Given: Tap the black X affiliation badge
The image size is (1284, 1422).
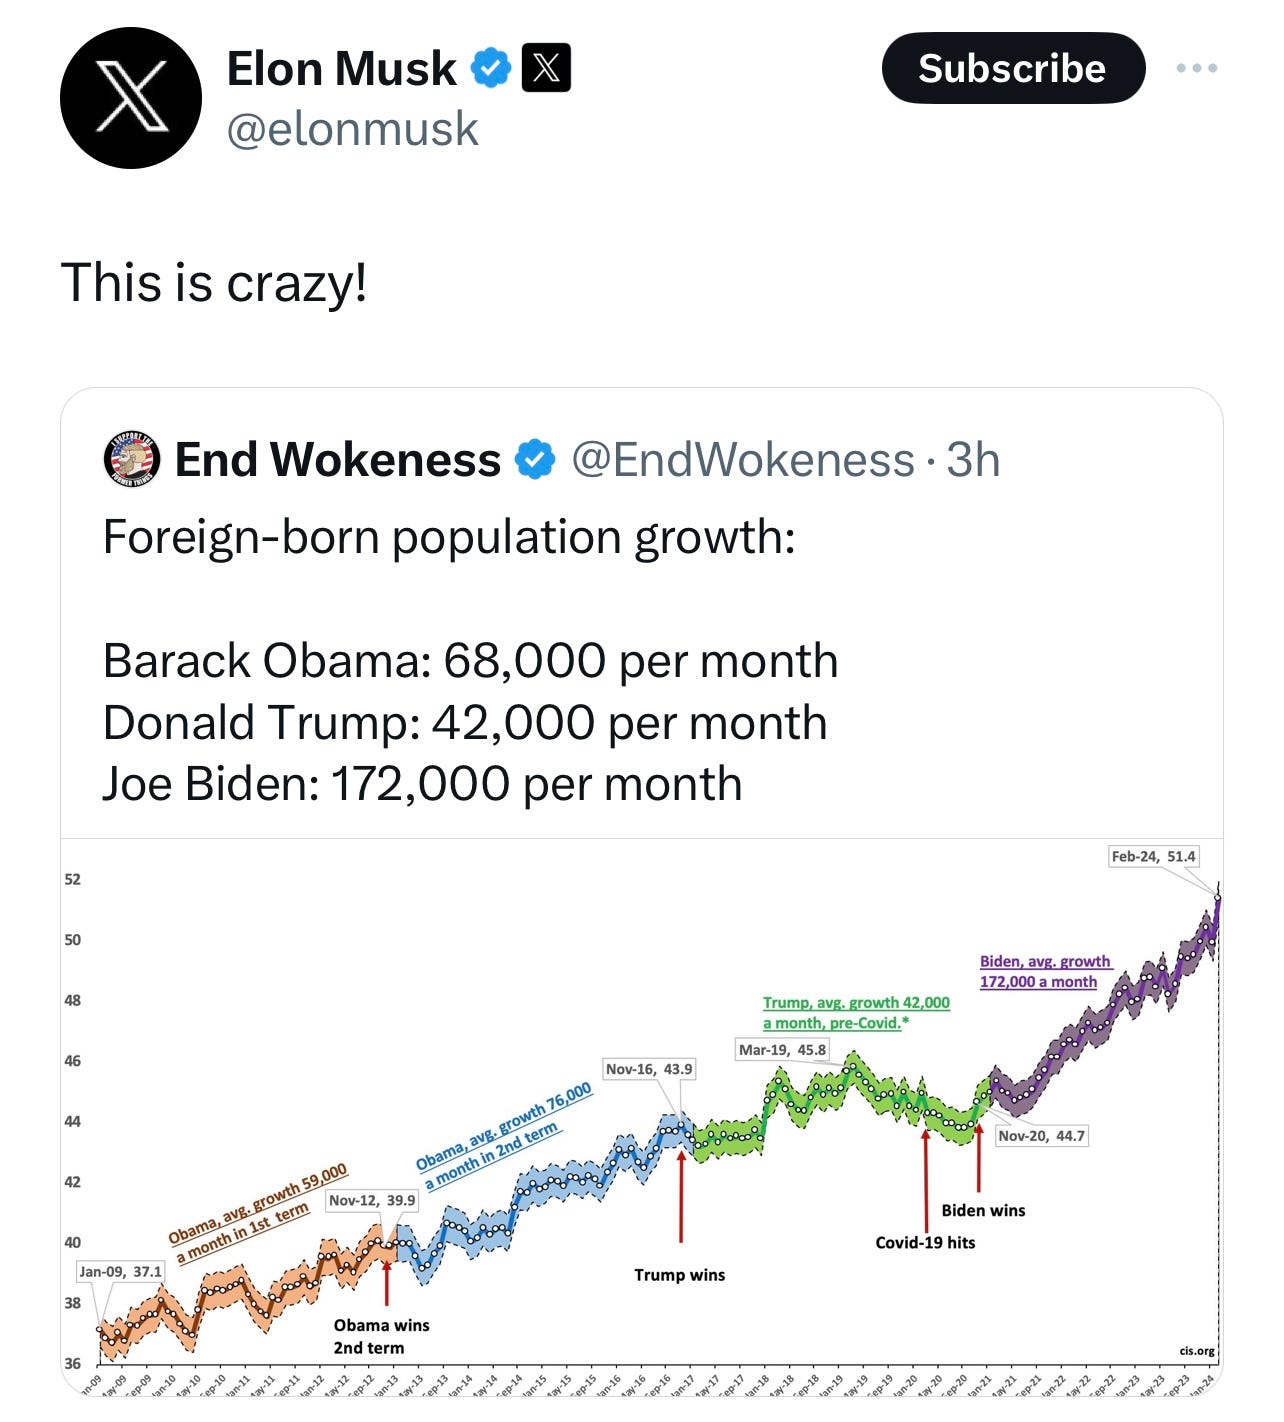Looking at the screenshot, I should (x=547, y=68).
